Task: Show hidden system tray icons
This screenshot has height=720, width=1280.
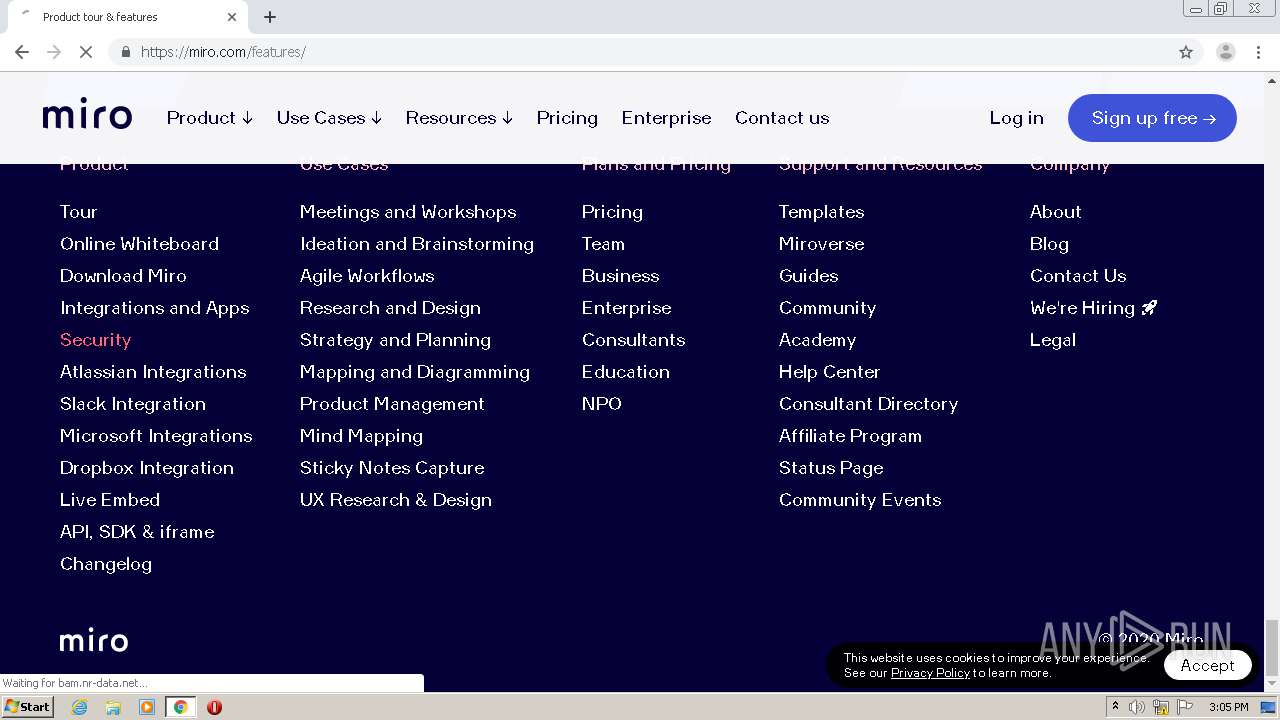Action: [1115, 707]
